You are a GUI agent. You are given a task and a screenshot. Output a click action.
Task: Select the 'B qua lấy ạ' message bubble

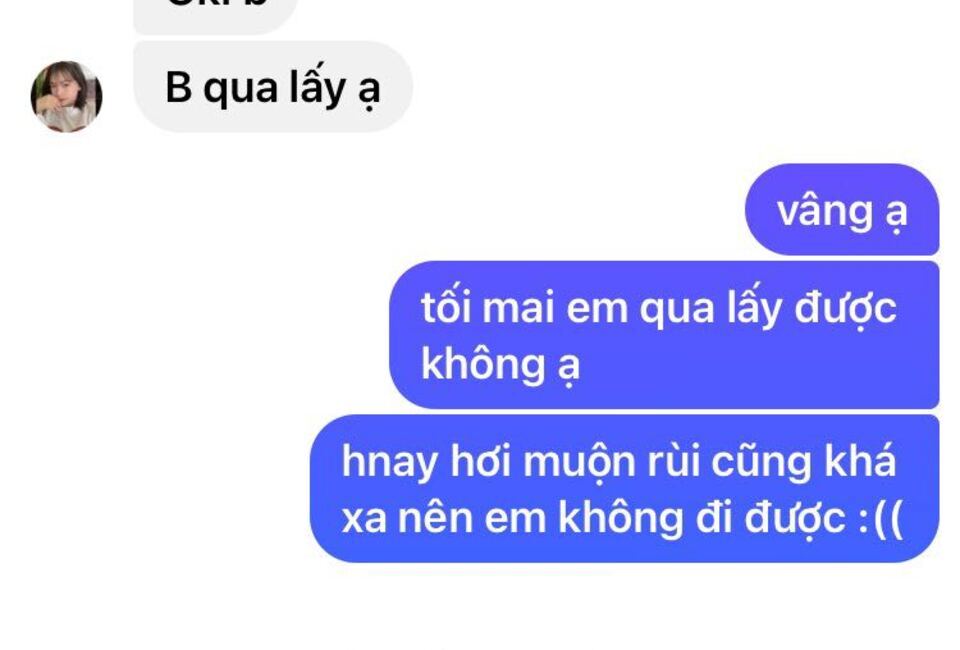tap(273, 87)
